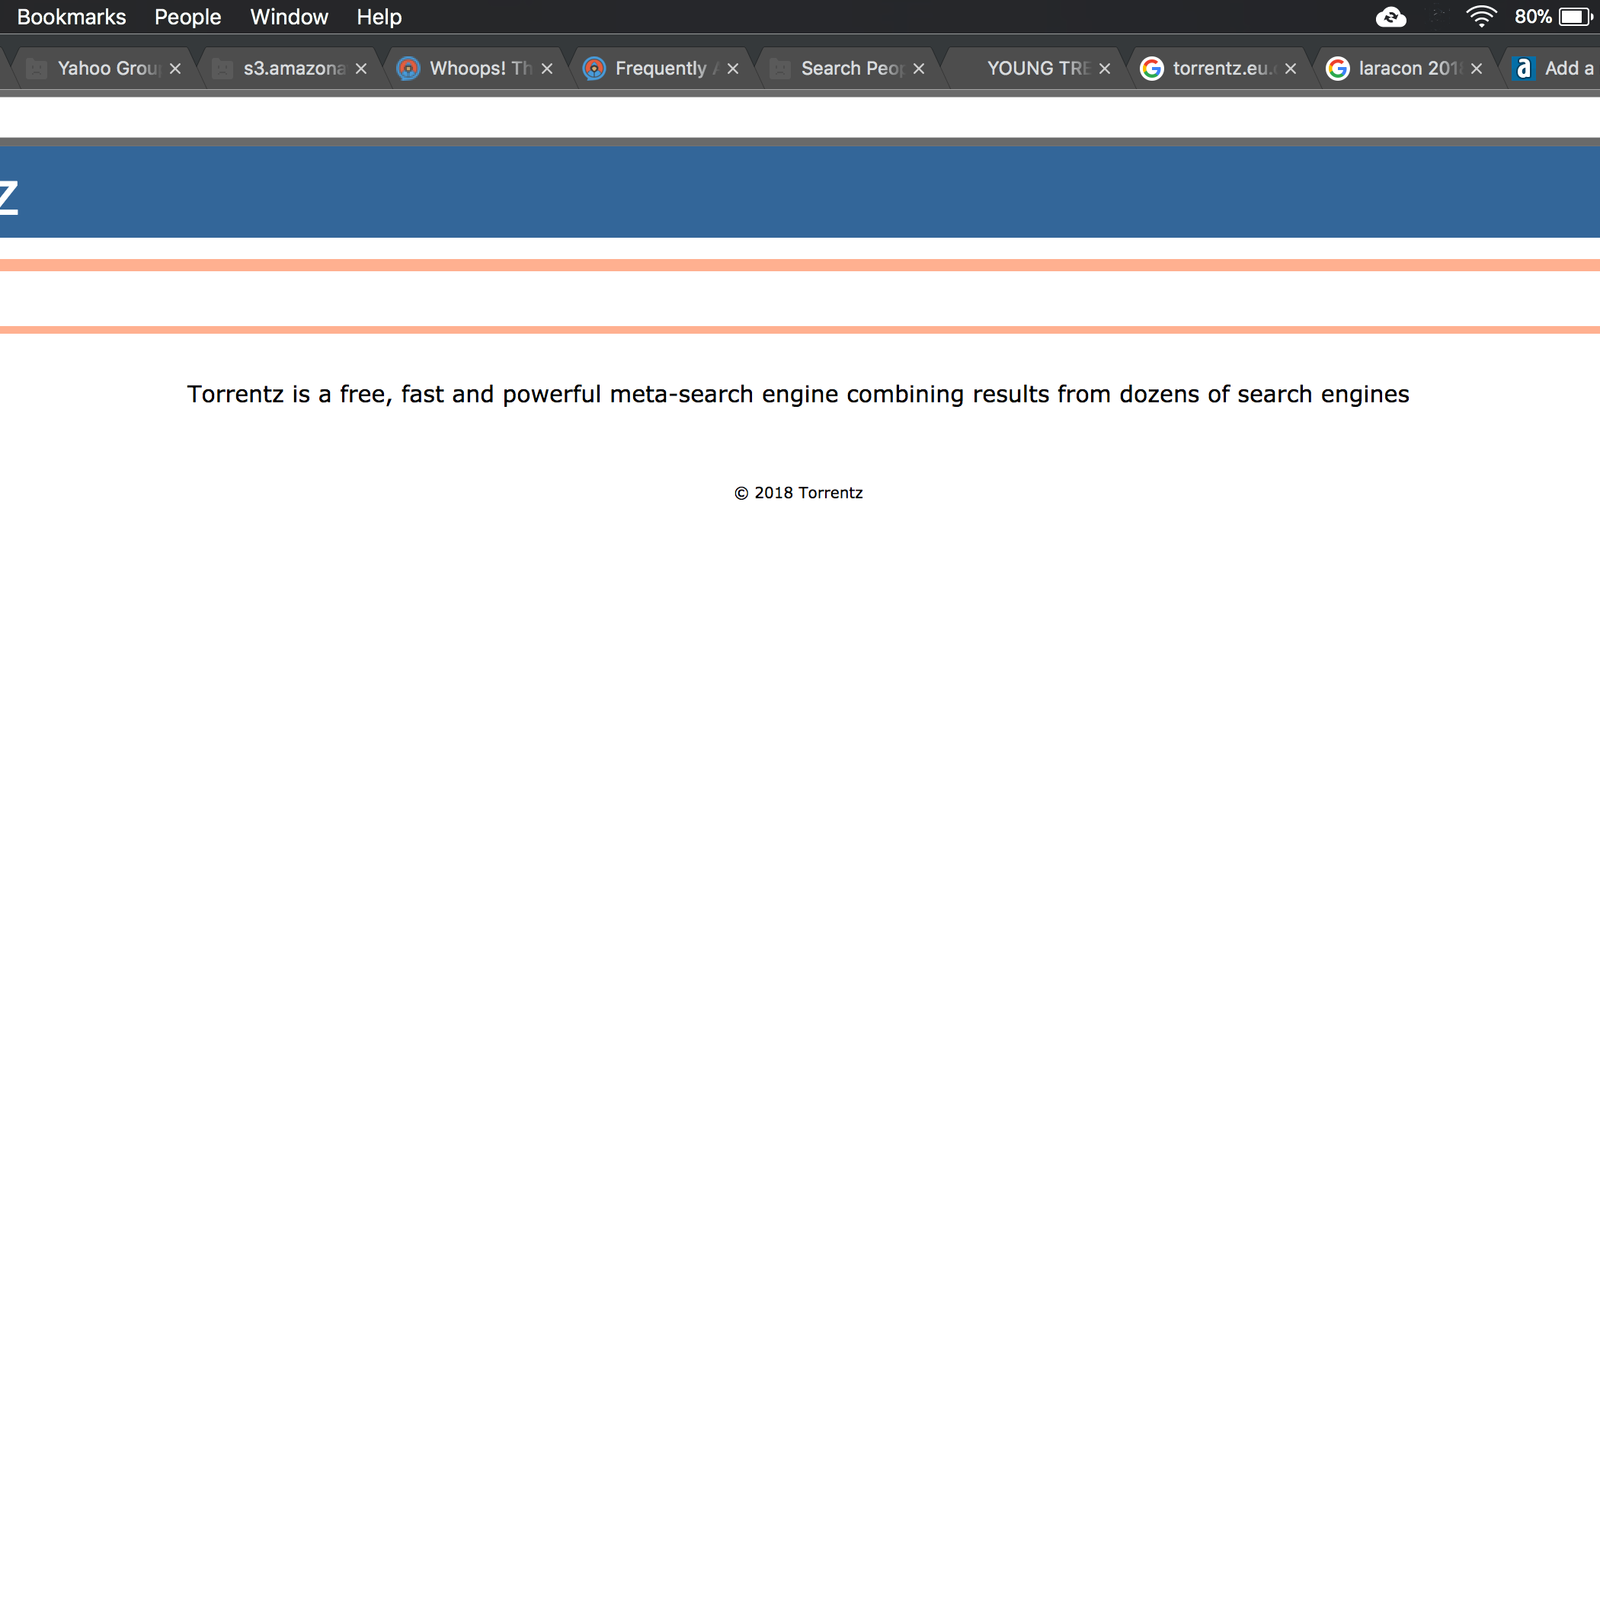This screenshot has height=1600, width=1600.
Task: Open the Window menu
Action: (289, 17)
